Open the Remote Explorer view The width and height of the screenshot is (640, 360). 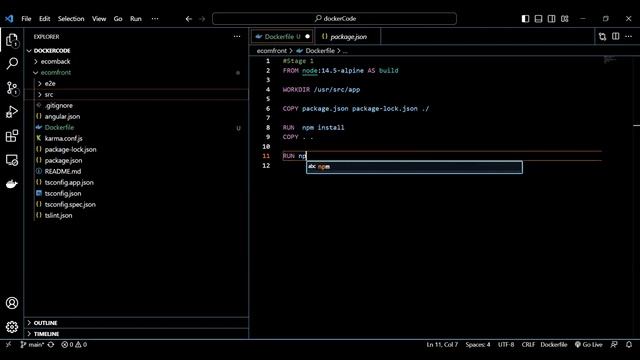[x=12, y=160]
